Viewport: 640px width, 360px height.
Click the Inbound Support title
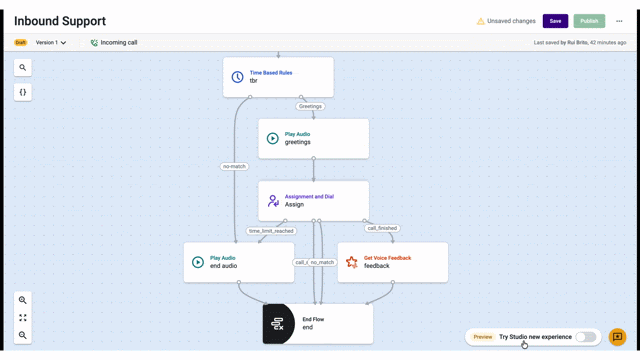pyautogui.click(x=60, y=21)
